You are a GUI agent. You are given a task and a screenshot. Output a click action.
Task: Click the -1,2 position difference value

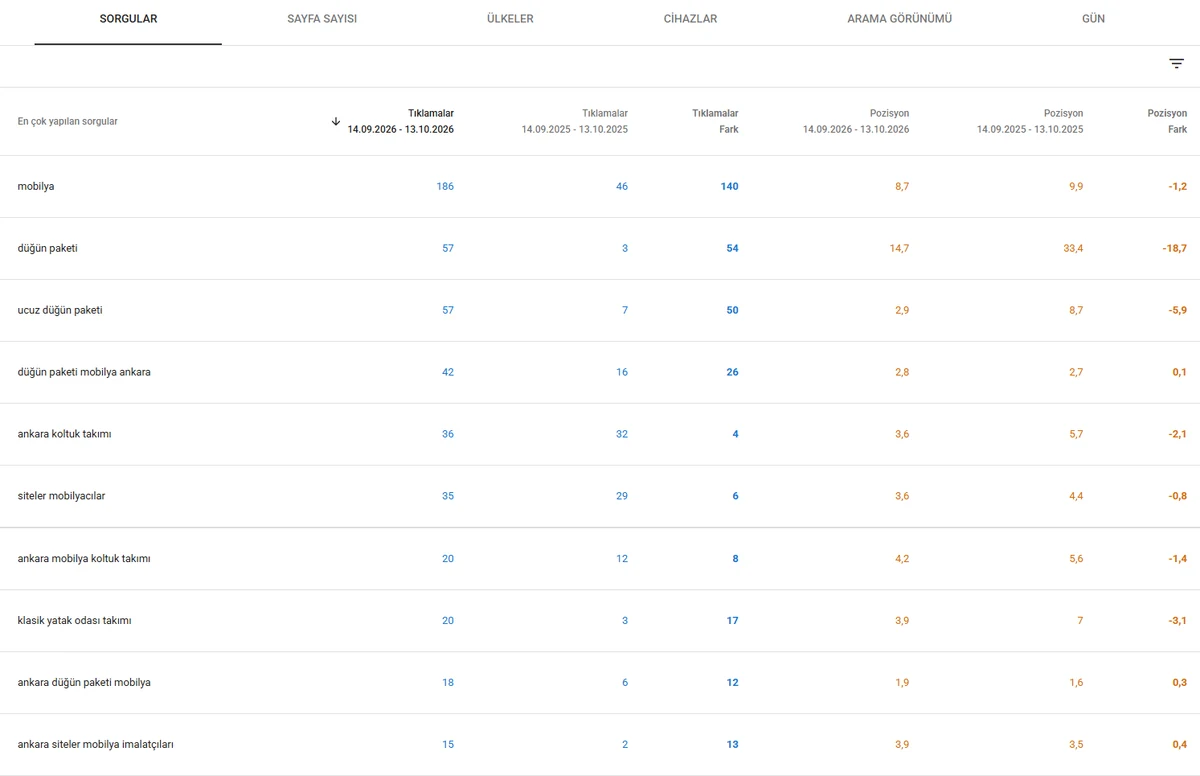click(1178, 186)
